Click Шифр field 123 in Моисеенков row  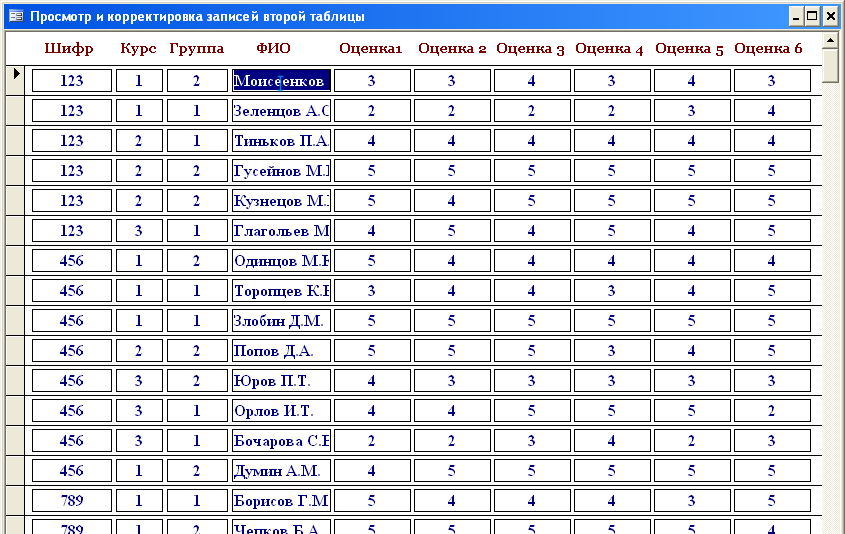click(72, 81)
